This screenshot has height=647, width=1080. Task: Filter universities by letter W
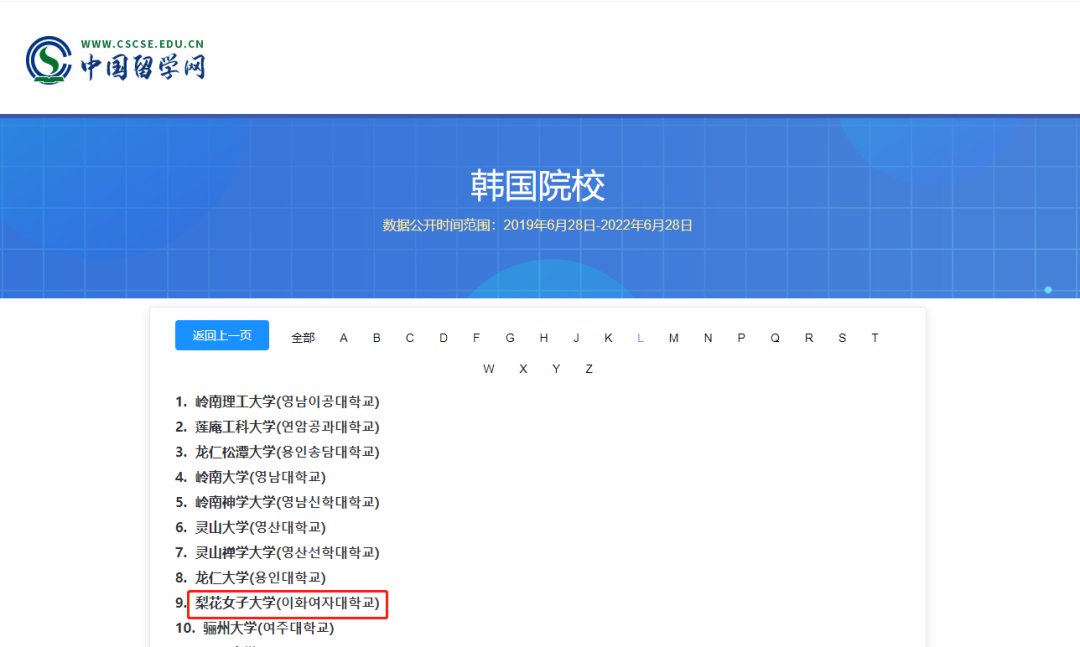click(x=489, y=369)
